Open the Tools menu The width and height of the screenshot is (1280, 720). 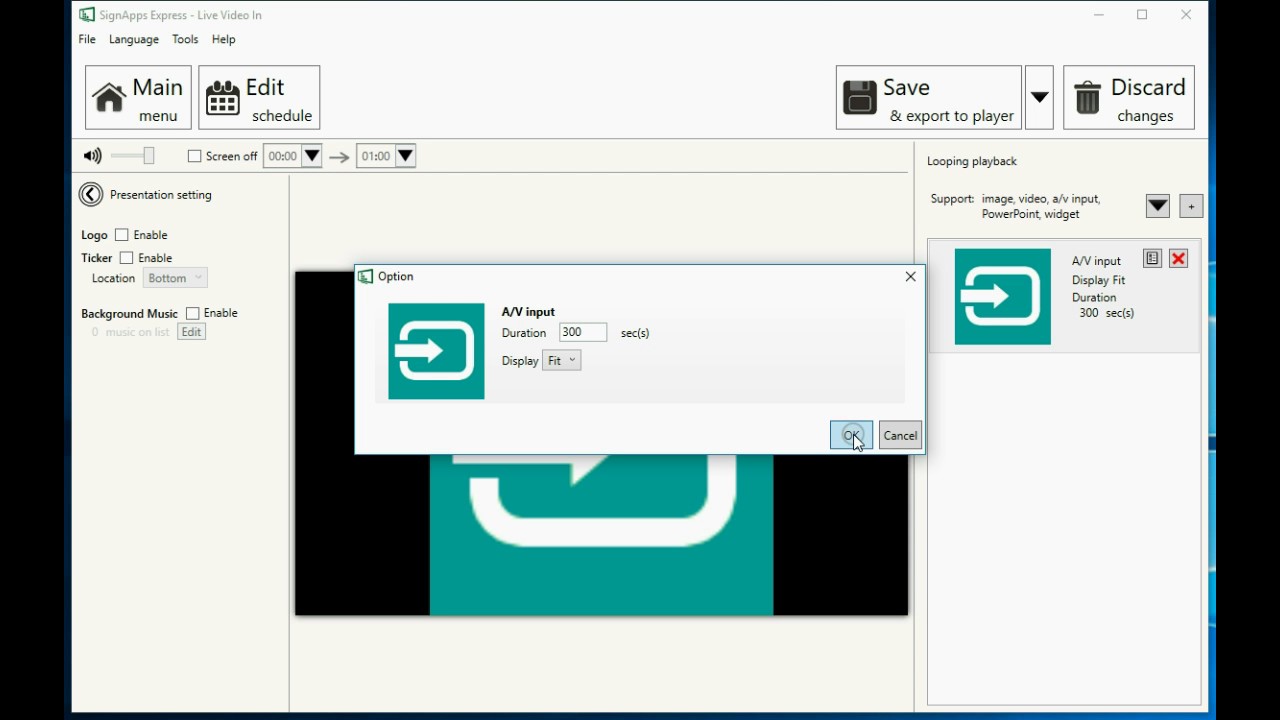coord(185,39)
